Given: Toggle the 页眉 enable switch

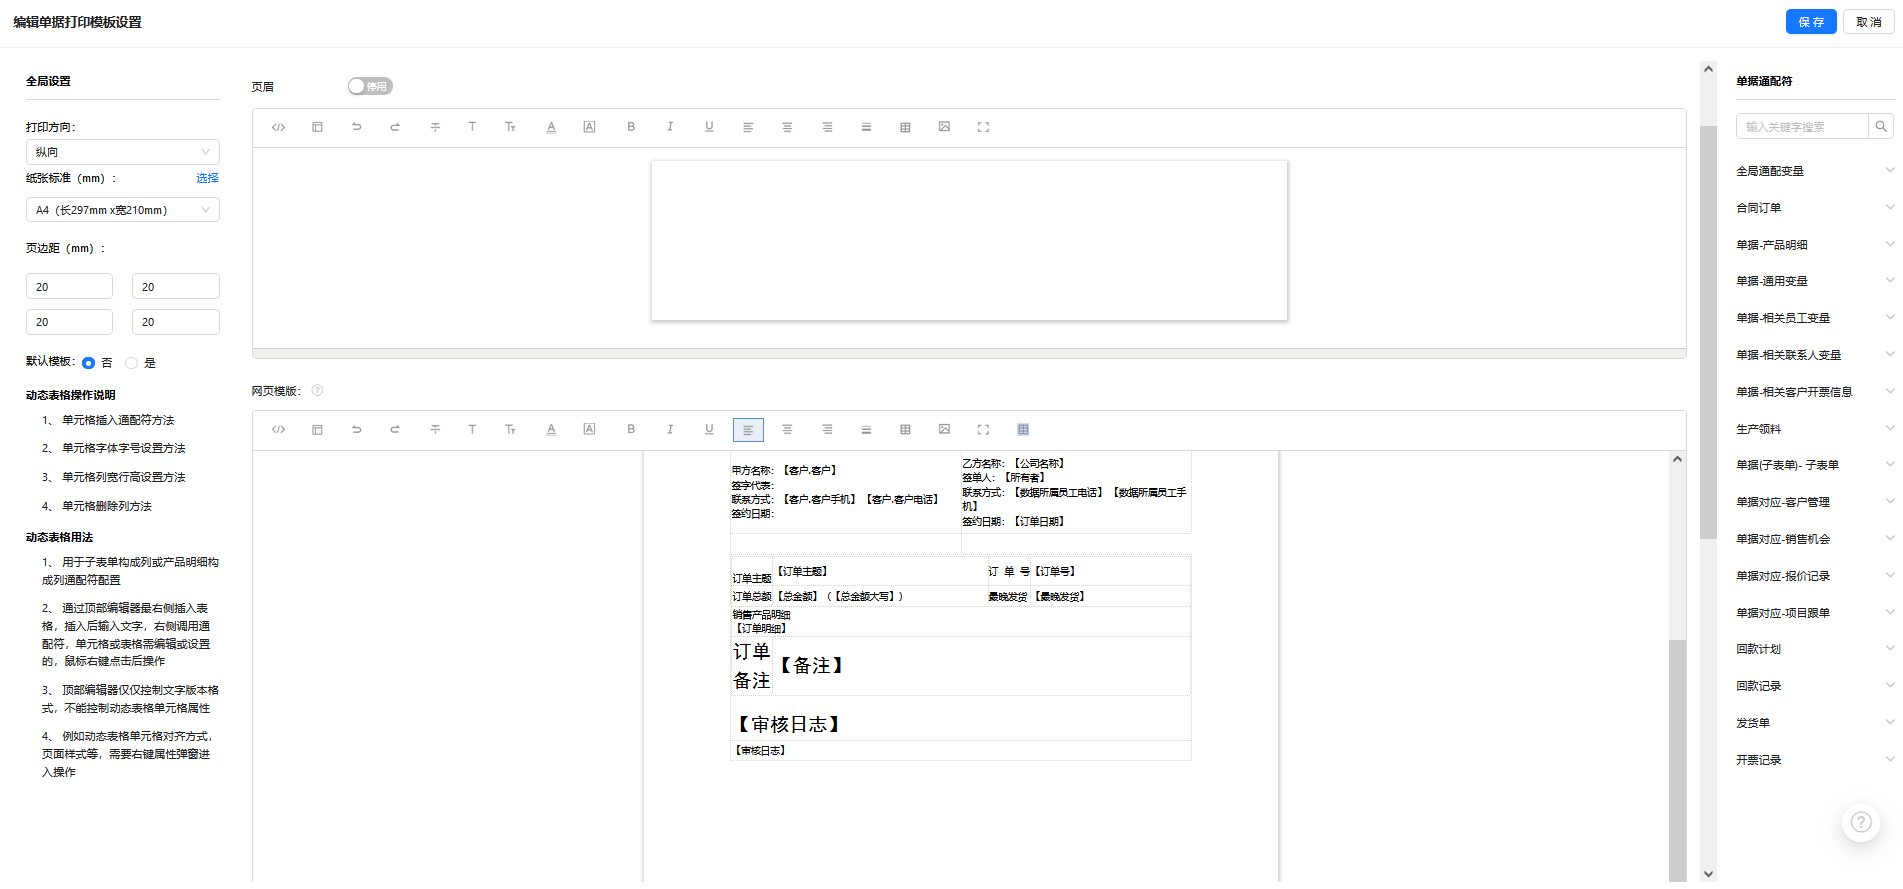Looking at the screenshot, I should (x=369, y=86).
